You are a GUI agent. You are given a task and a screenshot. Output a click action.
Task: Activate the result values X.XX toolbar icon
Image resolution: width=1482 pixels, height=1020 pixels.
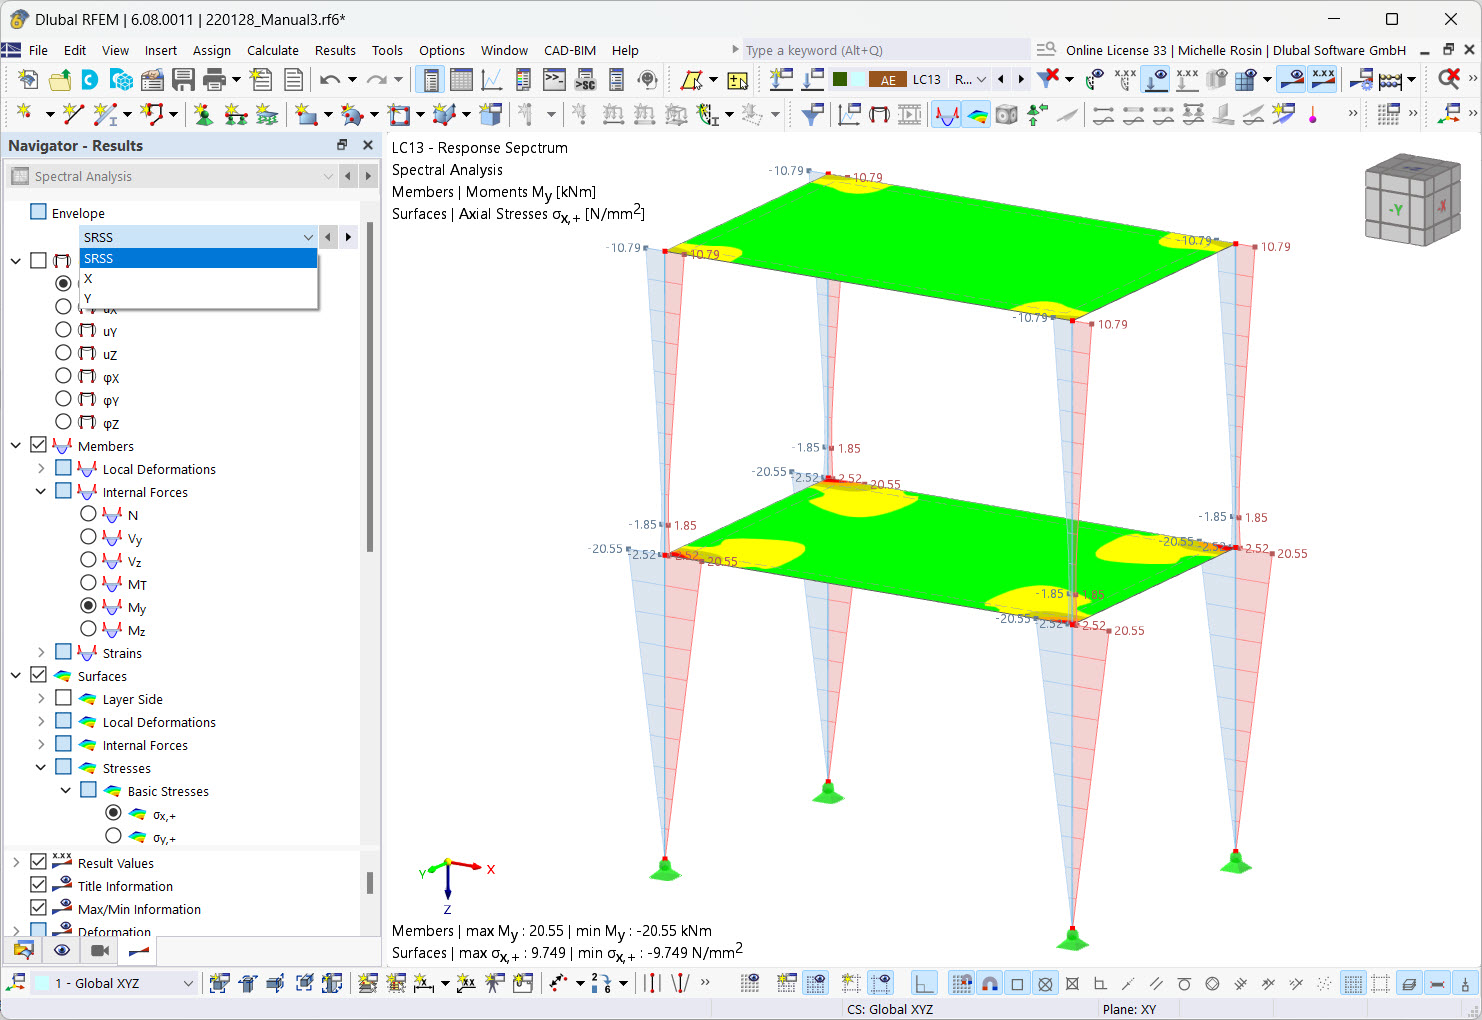tap(1324, 78)
